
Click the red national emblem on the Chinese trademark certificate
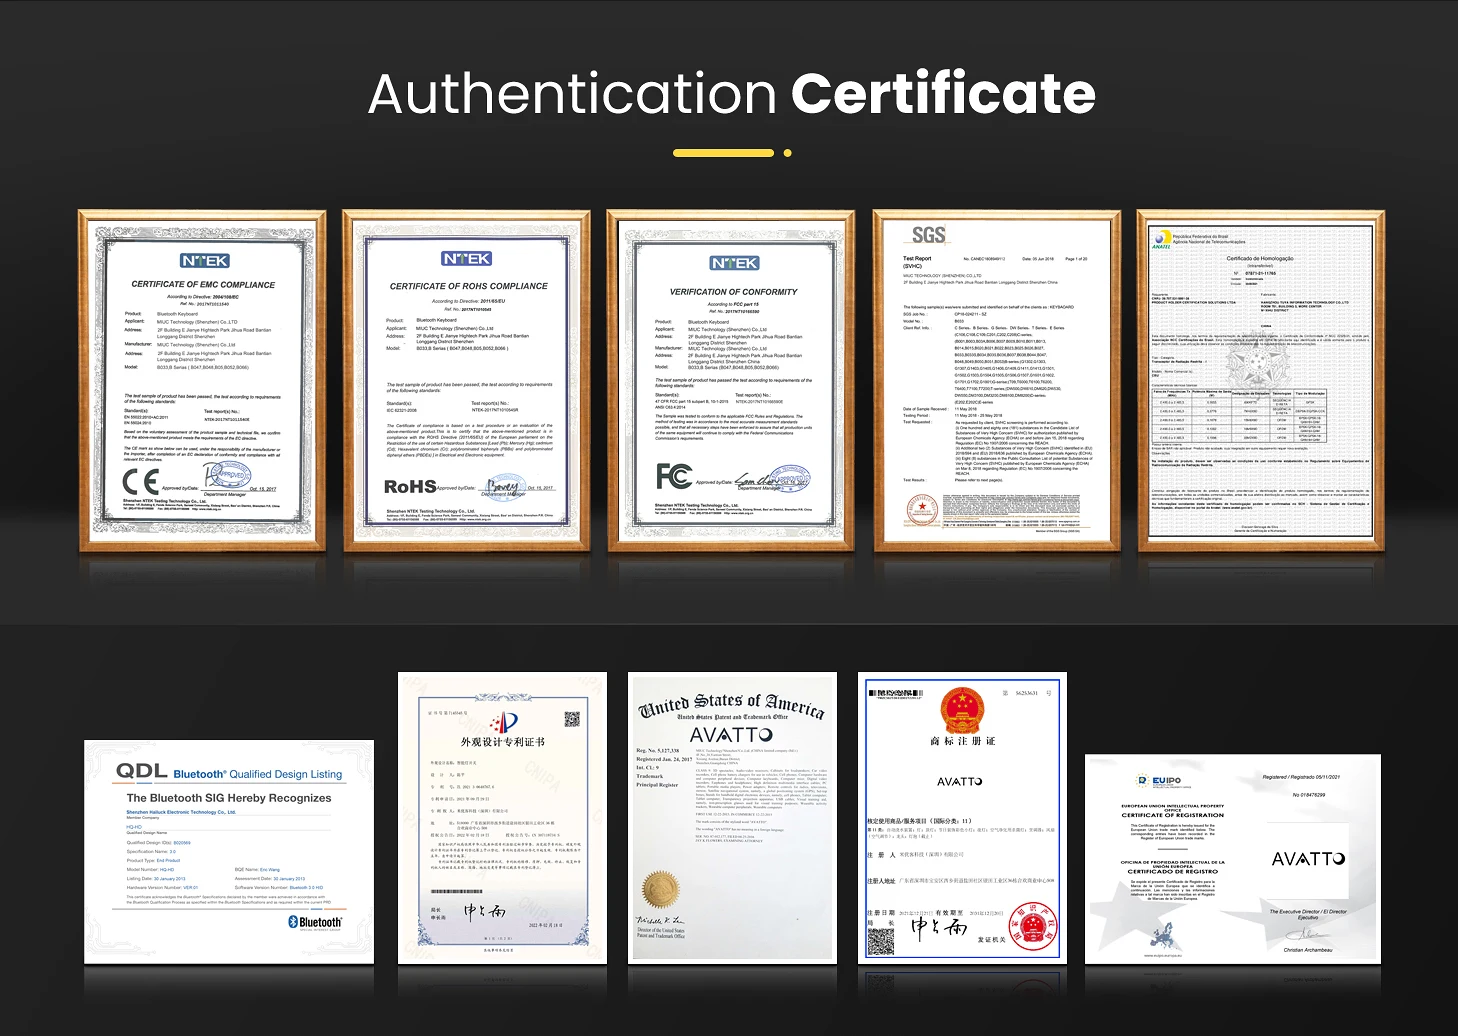962,711
